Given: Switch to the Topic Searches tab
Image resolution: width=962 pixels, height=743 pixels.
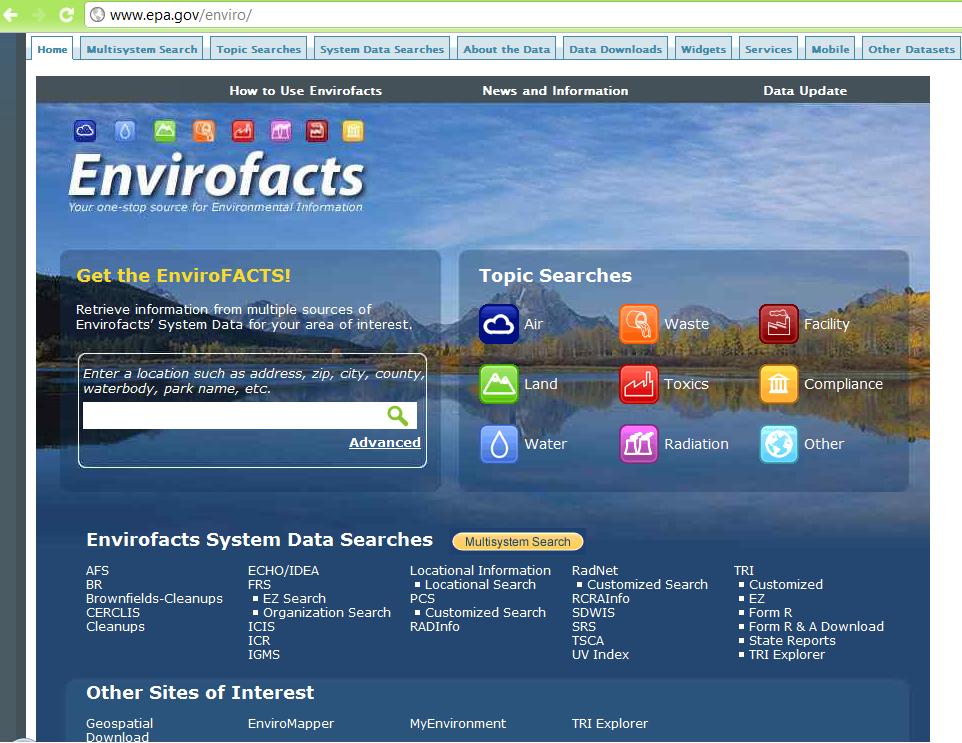Looking at the screenshot, I should pos(258,49).
